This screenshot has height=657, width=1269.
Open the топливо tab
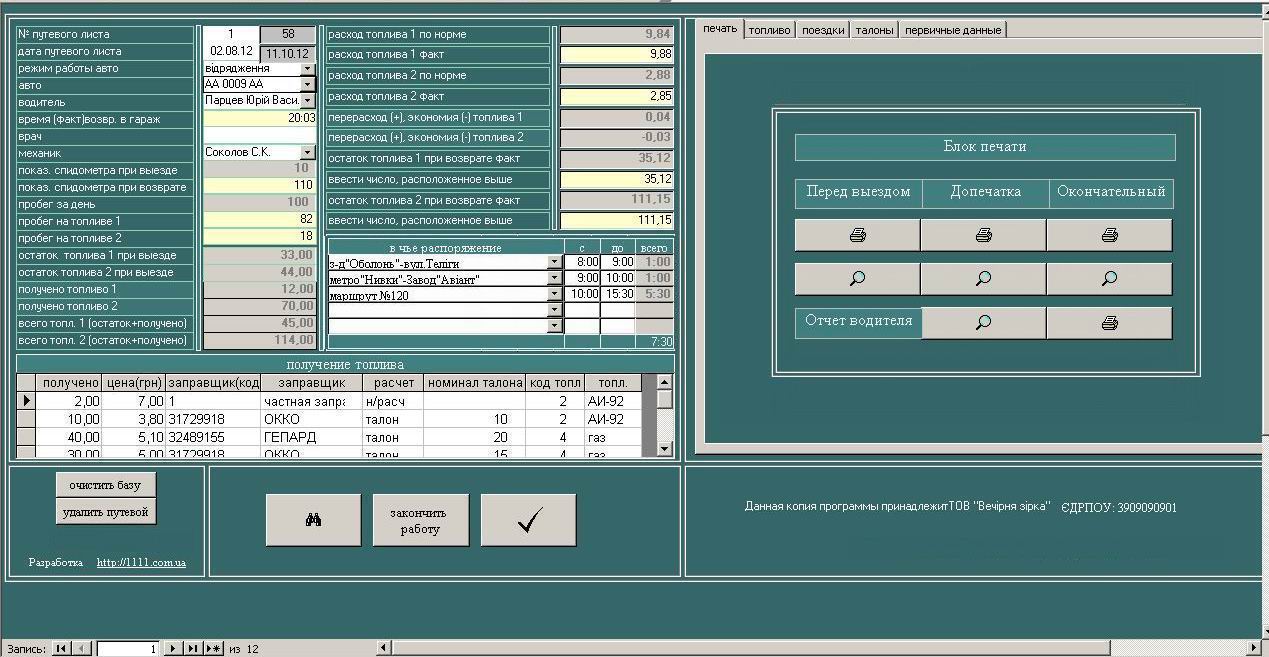769,30
